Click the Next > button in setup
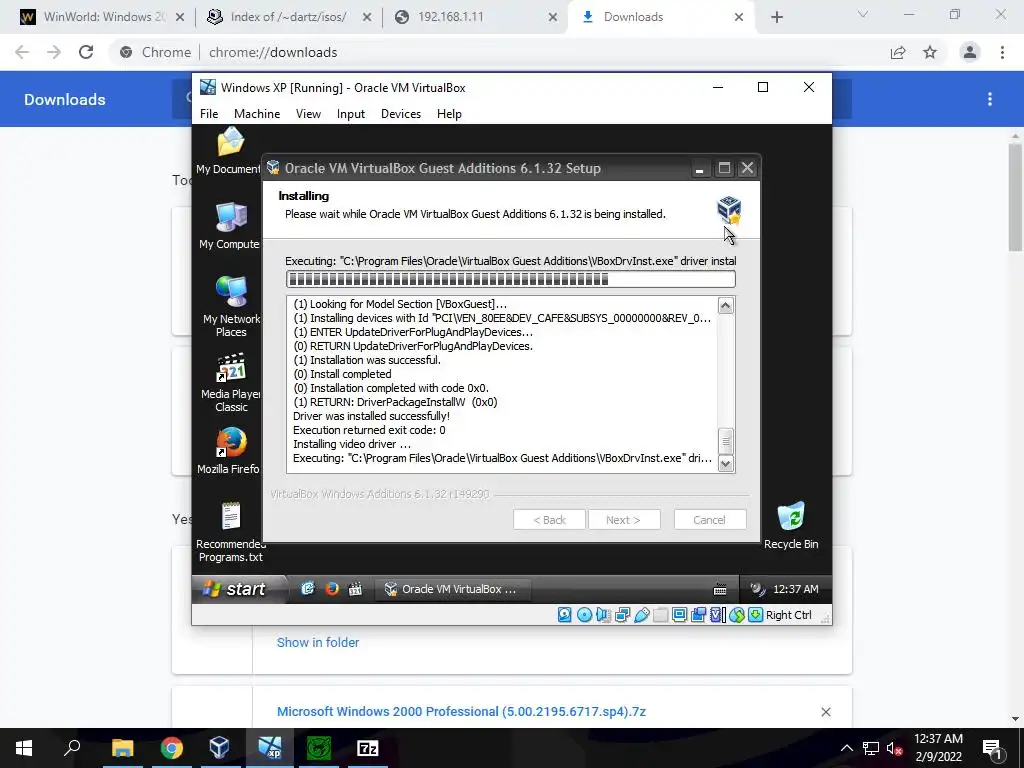The image size is (1024, 768). coord(624,520)
